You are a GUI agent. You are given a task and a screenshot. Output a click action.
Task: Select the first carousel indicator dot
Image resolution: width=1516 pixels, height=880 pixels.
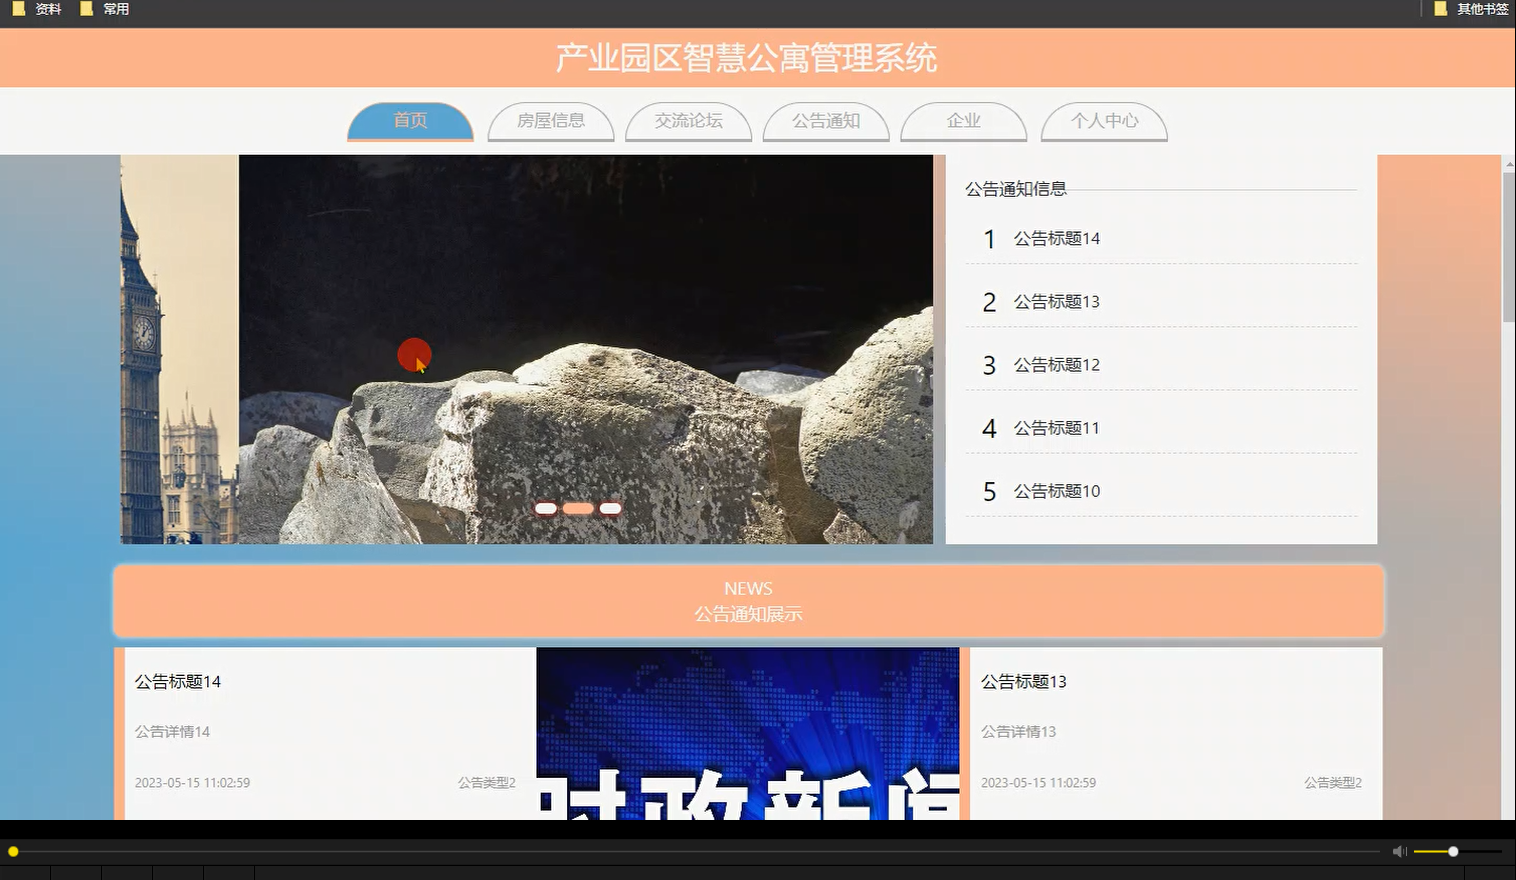545,508
